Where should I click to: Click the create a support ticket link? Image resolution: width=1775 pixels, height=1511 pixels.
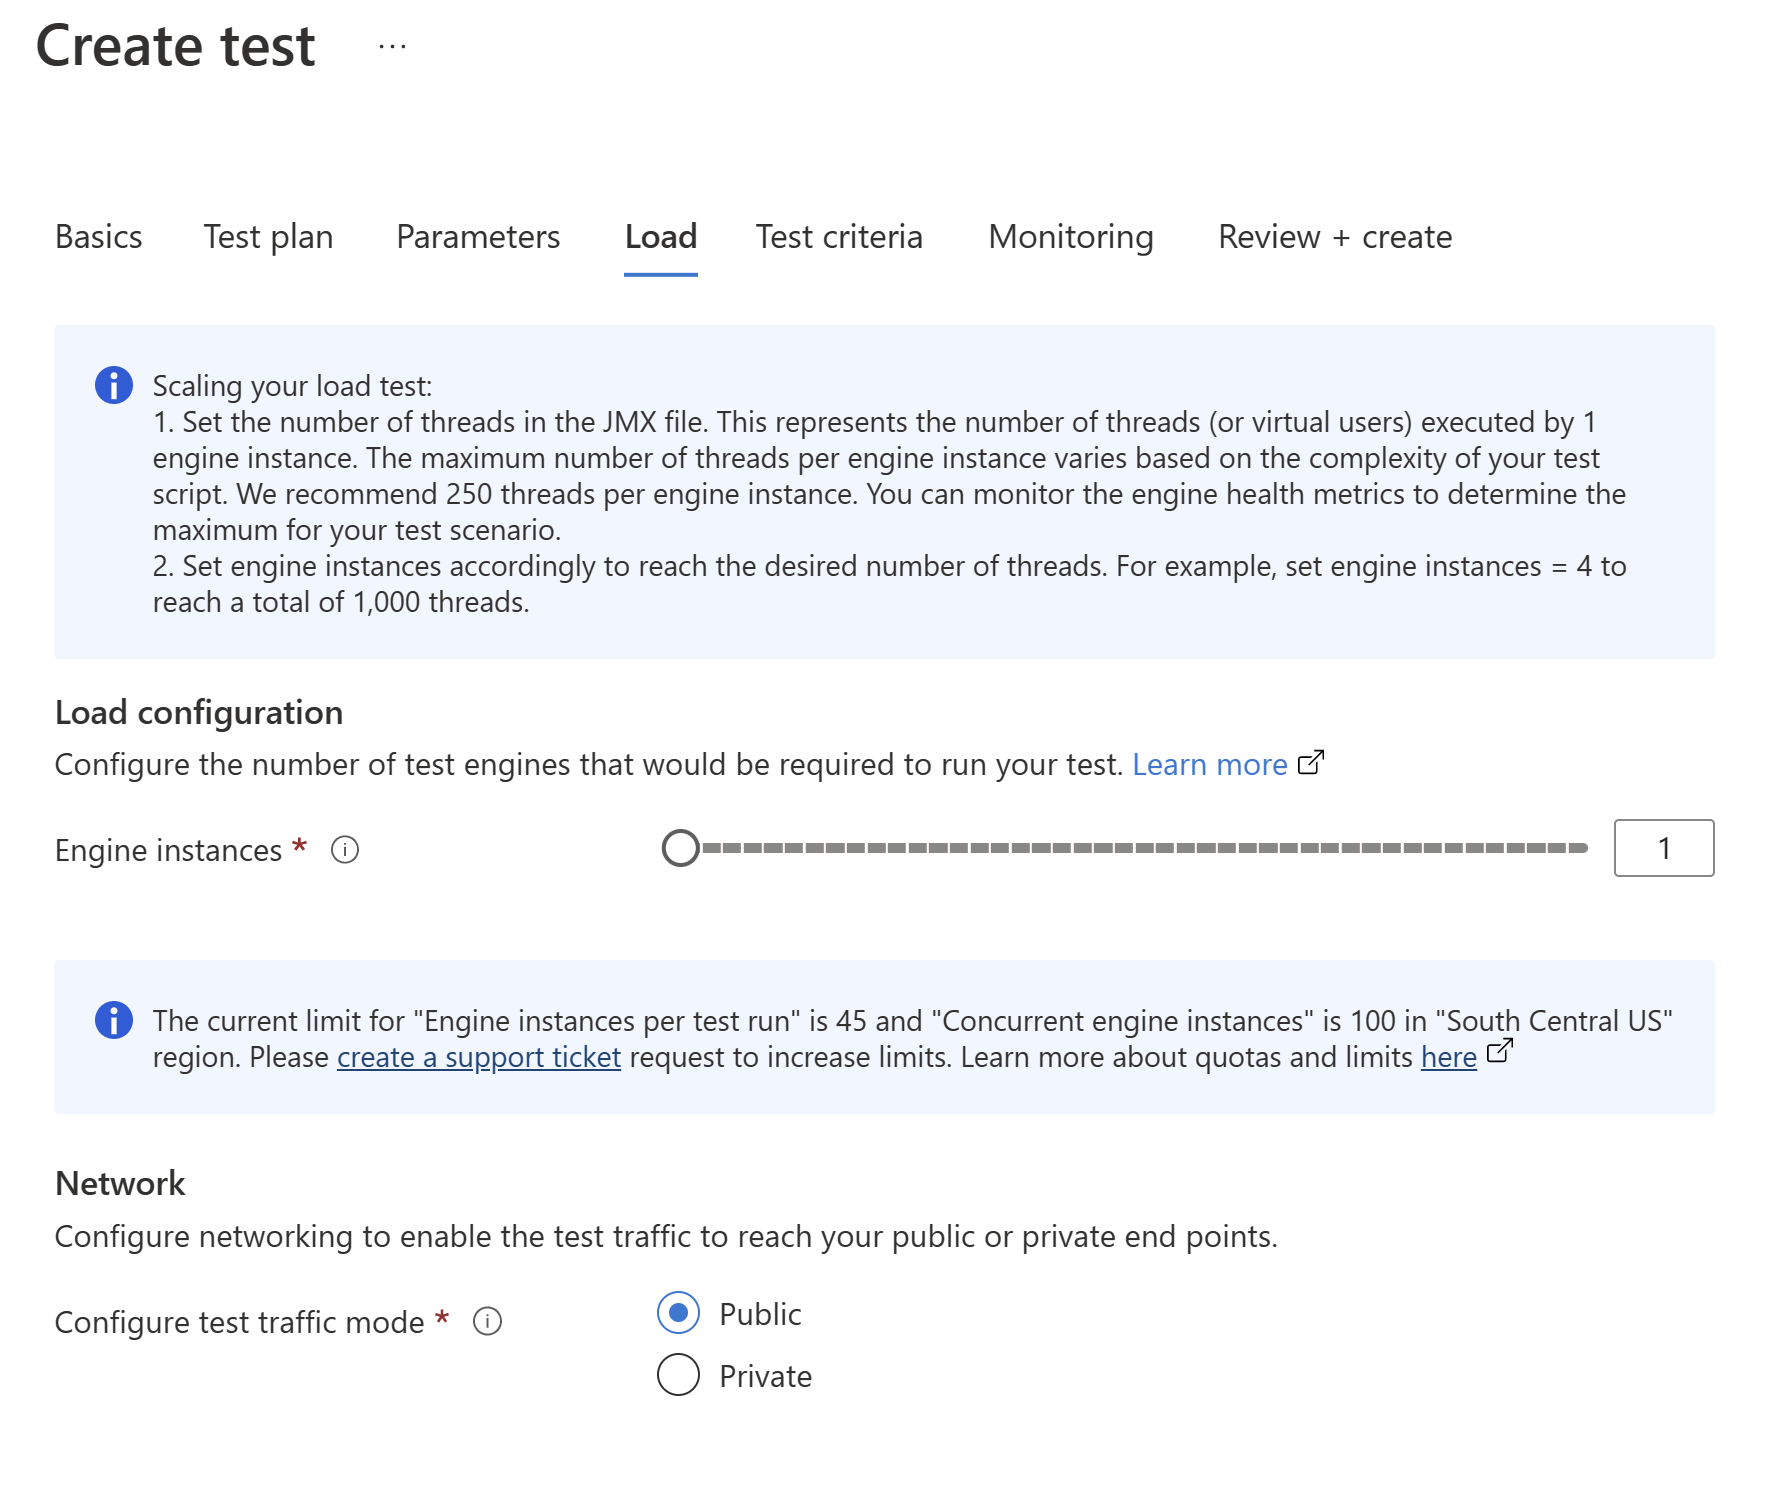pyautogui.click(x=478, y=1057)
